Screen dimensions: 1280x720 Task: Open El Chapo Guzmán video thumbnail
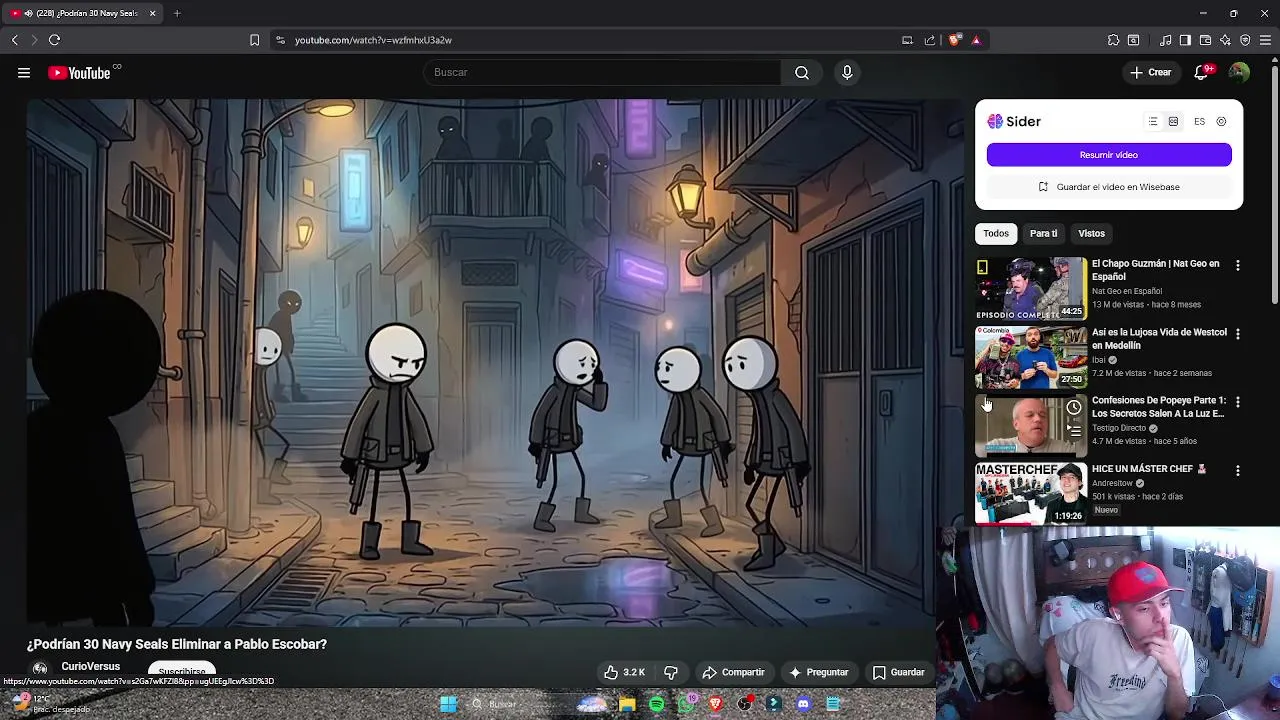coord(1031,288)
